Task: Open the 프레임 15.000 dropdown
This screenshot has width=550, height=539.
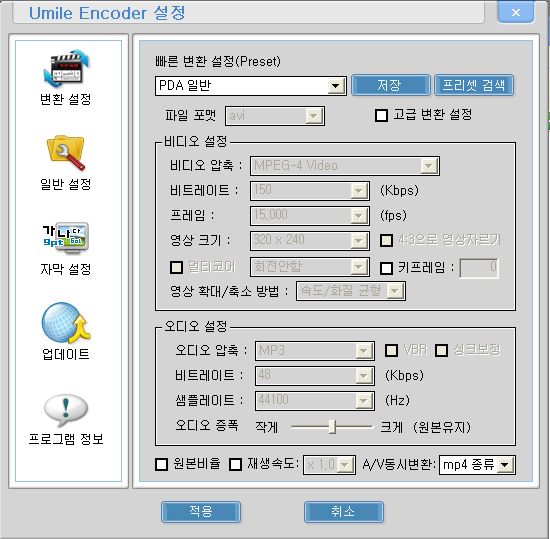Action: [310, 216]
